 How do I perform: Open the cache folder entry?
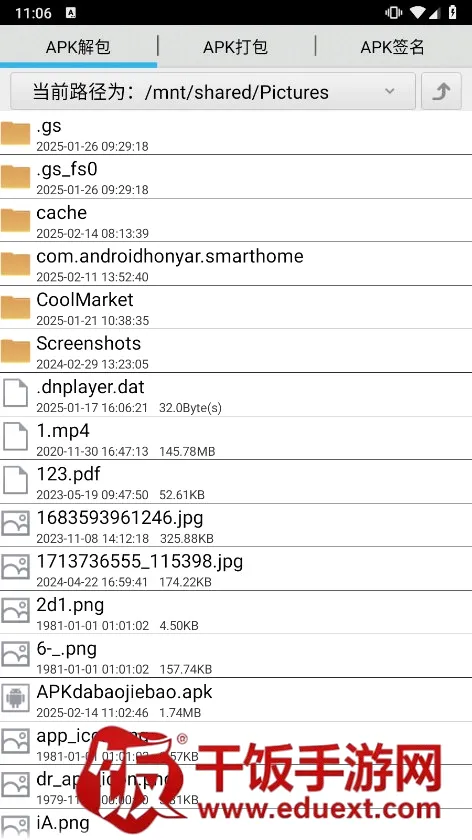click(236, 220)
